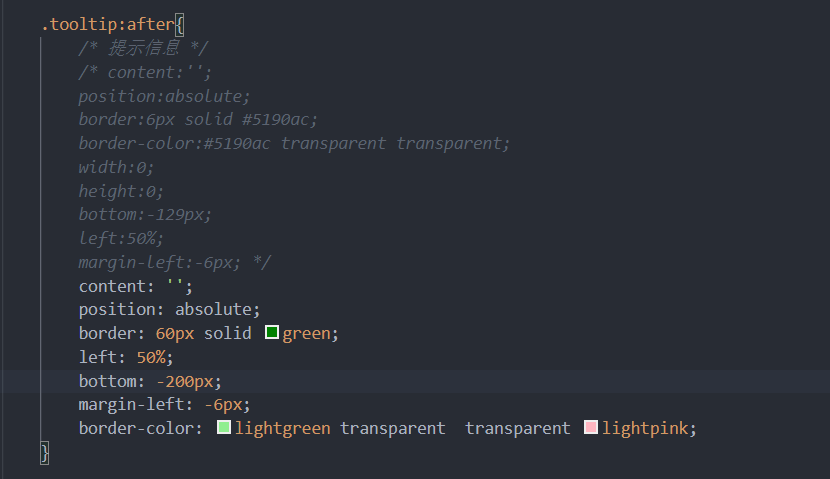Click the word lightgreen in border-color
Viewport: 830px width, 479px height.
click(x=283, y=428)
